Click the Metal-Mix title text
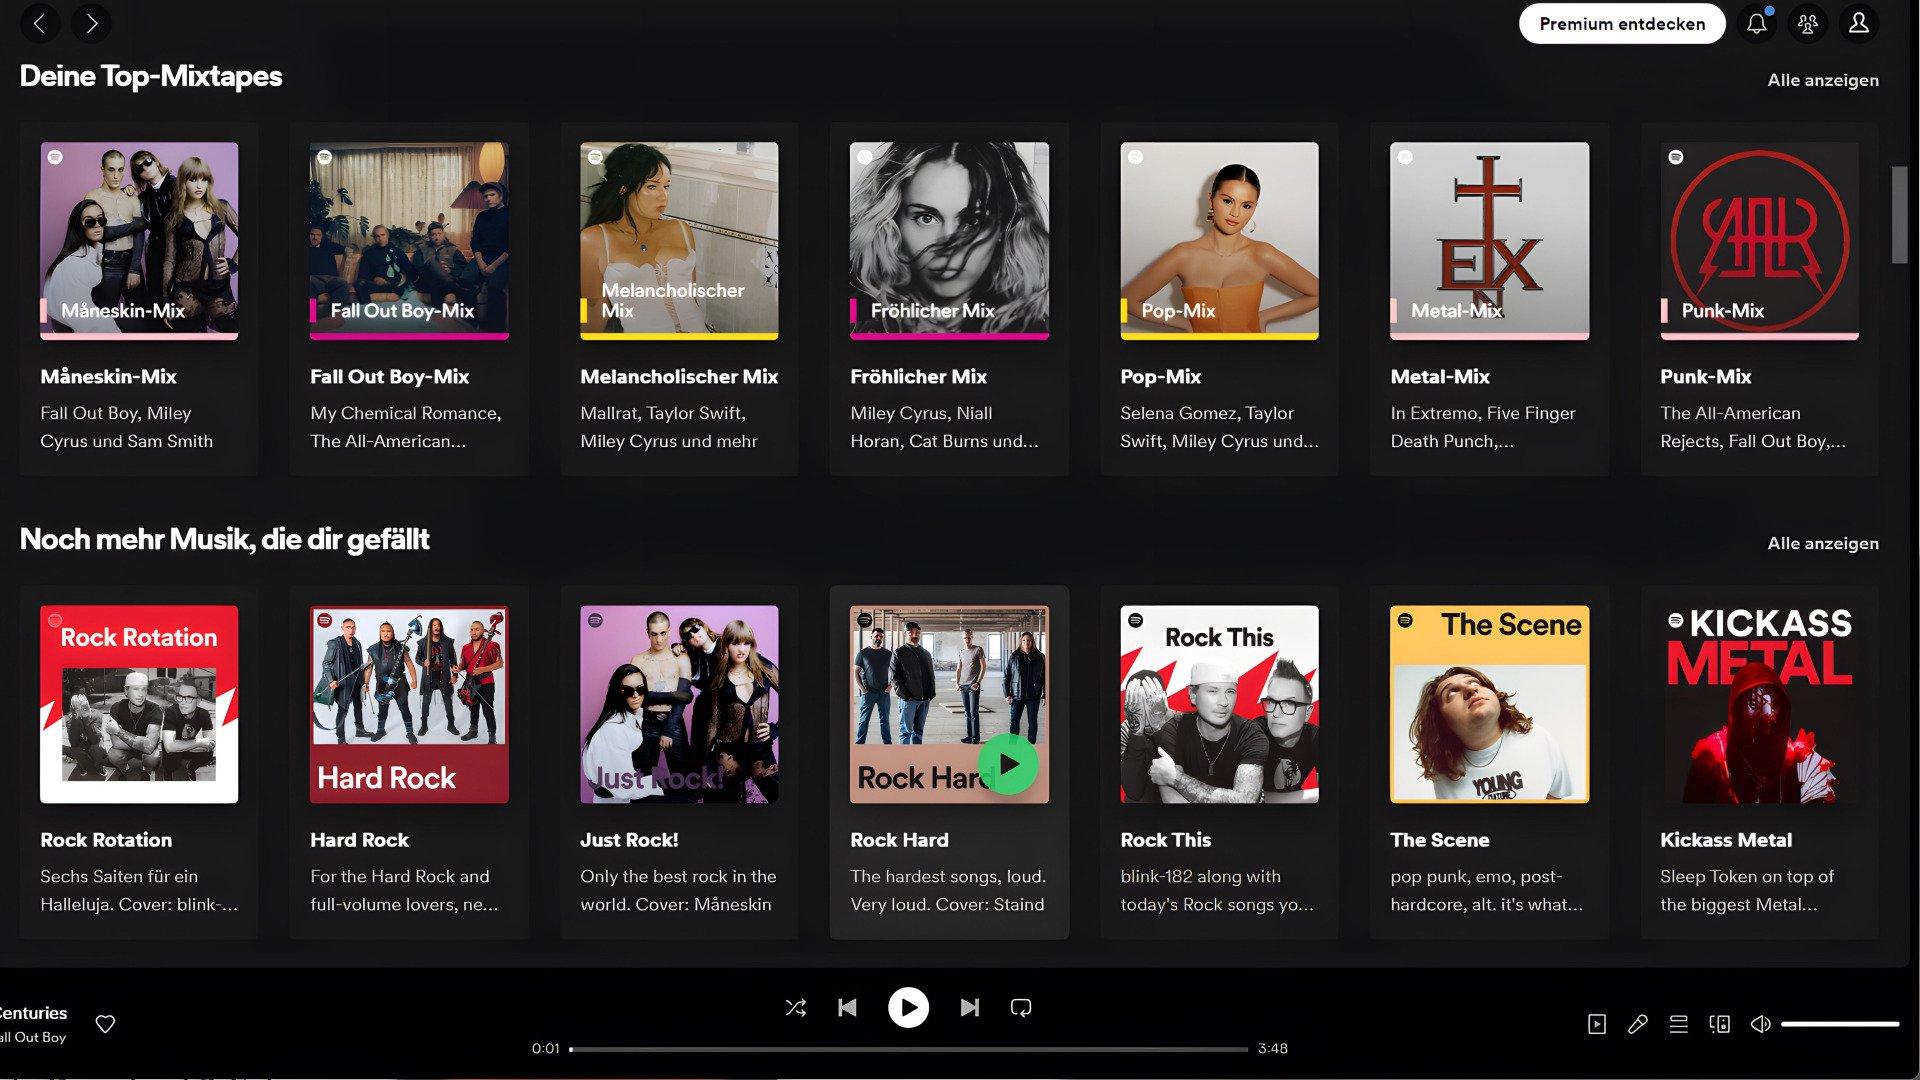1920x1080 pixels. pyautogui.click(x=1439, y=377)
